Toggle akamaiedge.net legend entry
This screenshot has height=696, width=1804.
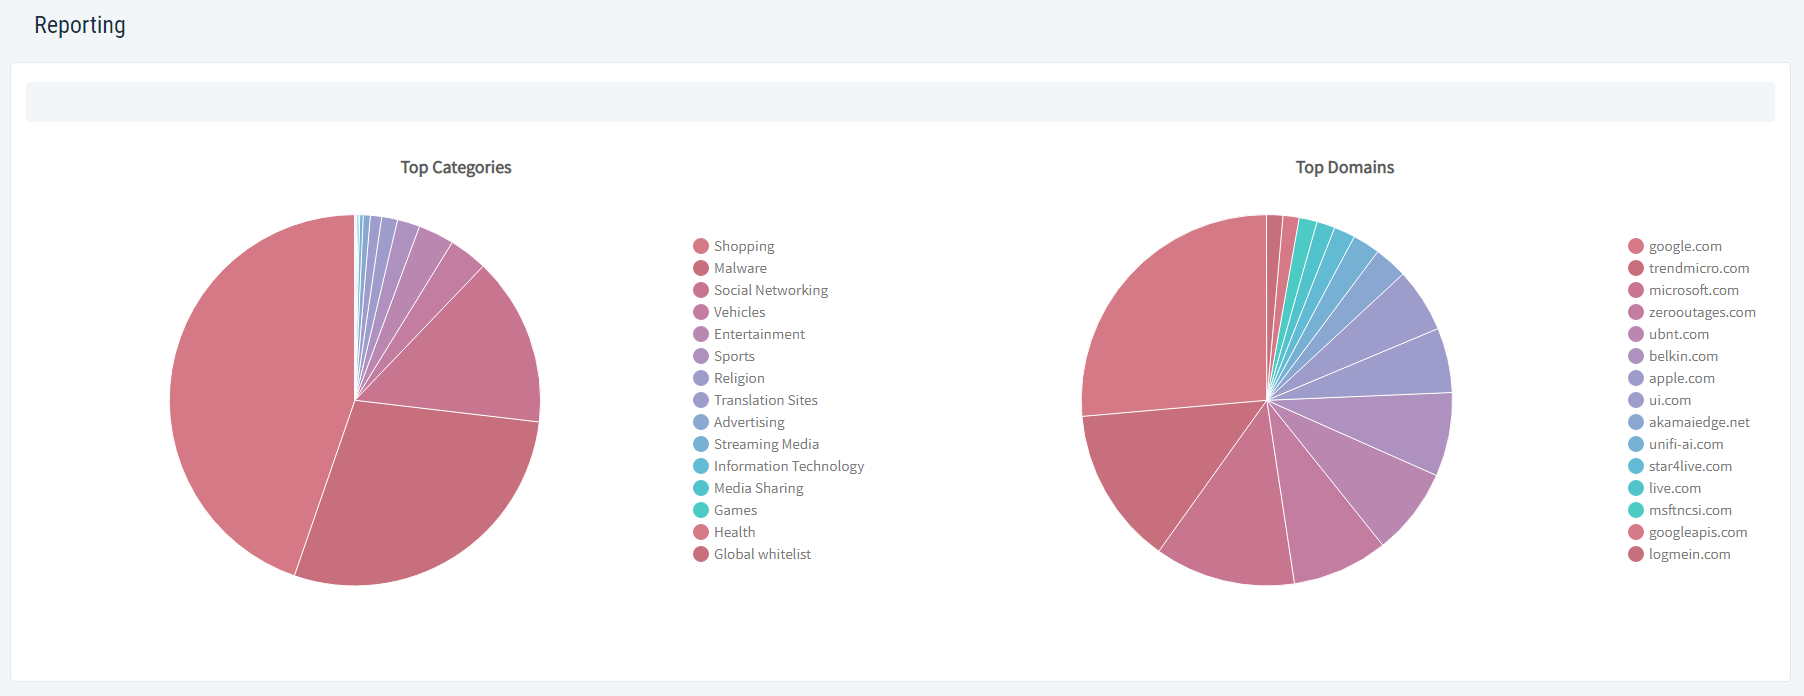[1689, 422]
